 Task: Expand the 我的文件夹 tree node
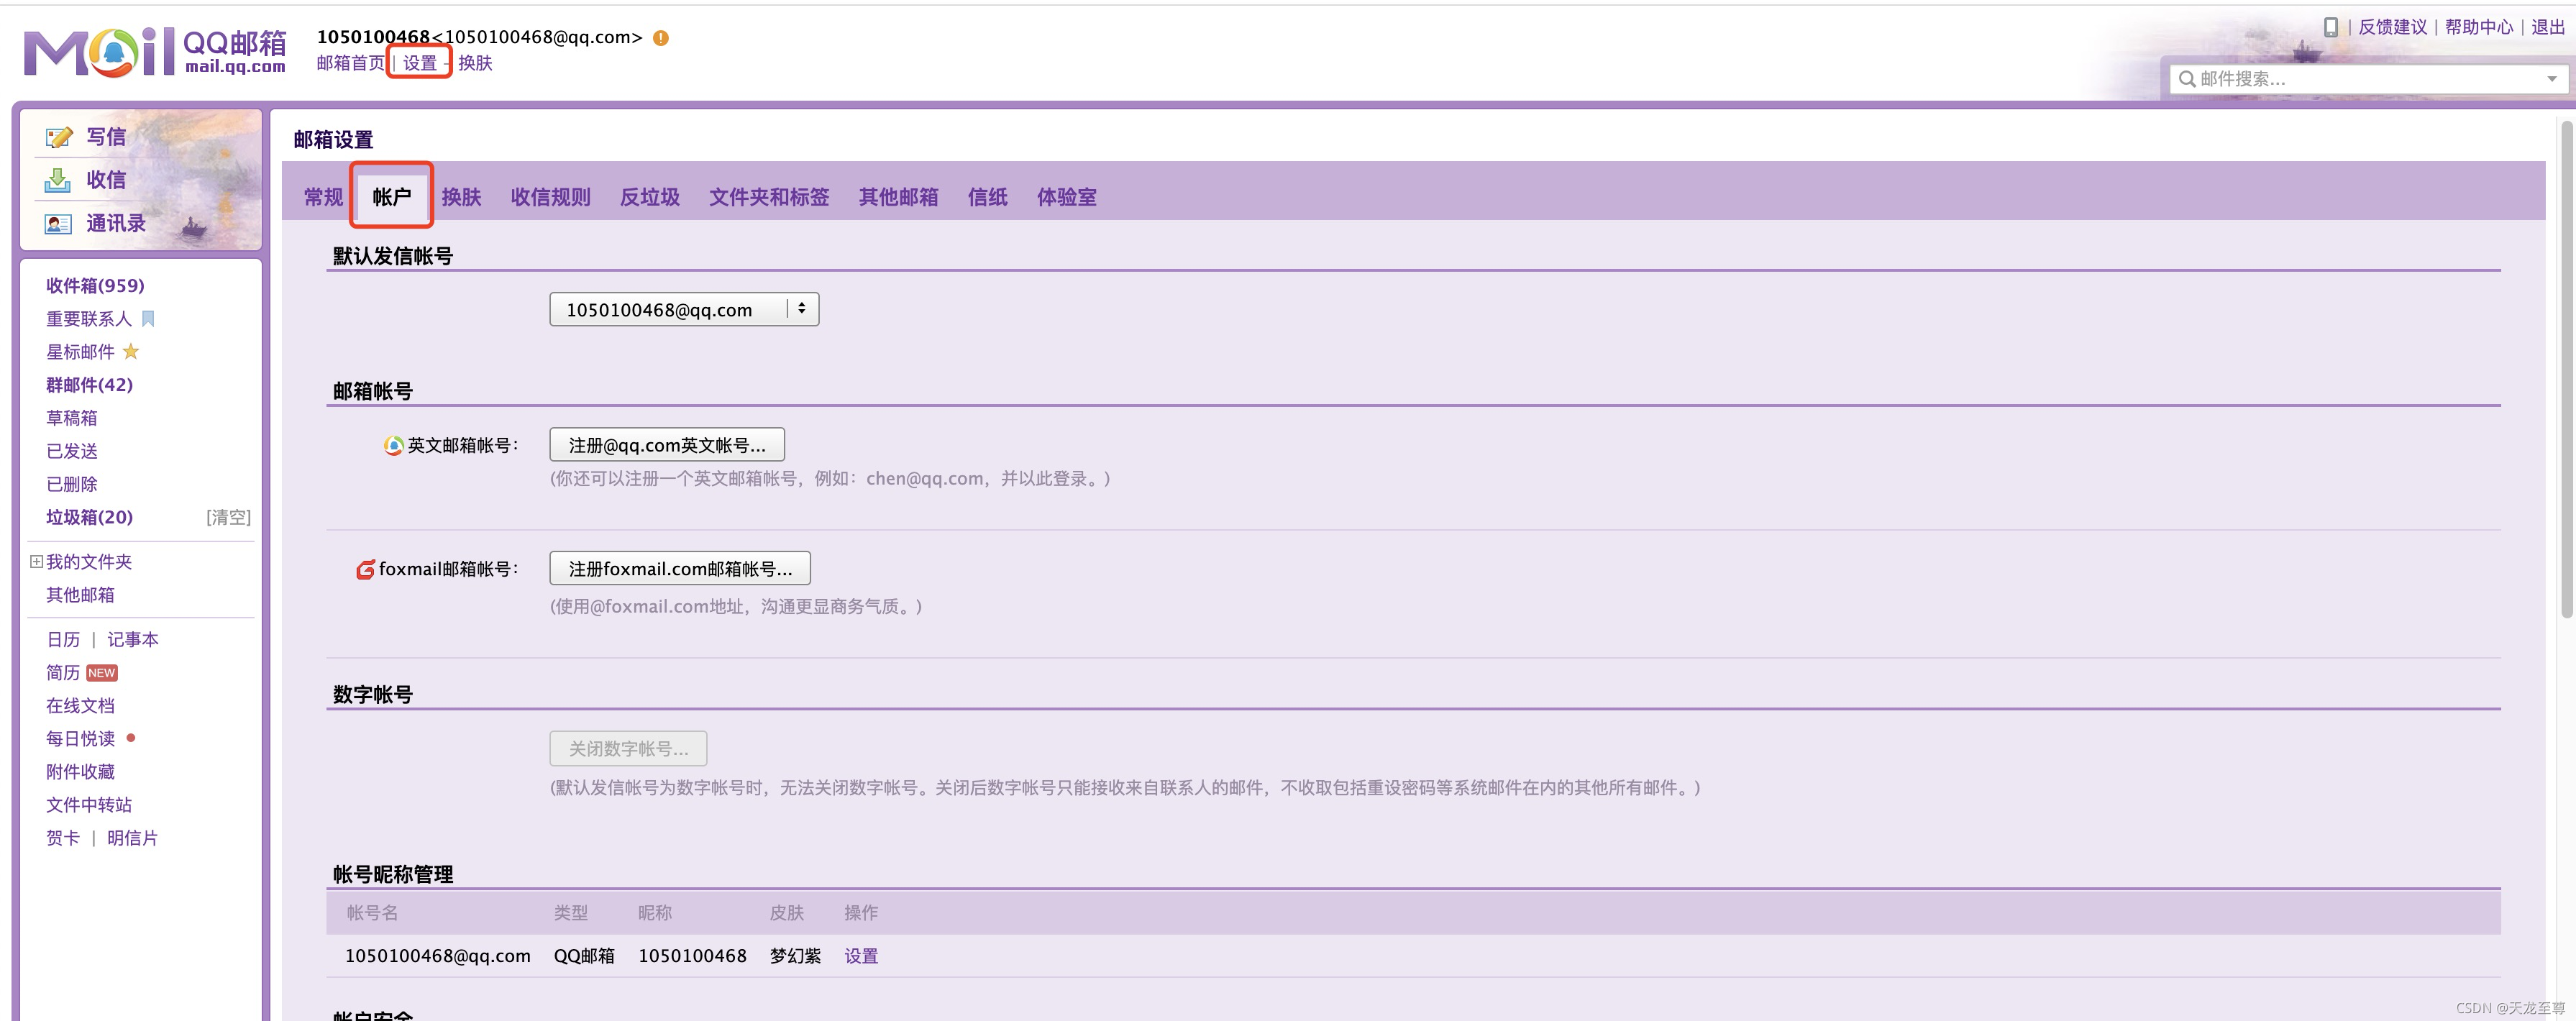coord(36,562)
